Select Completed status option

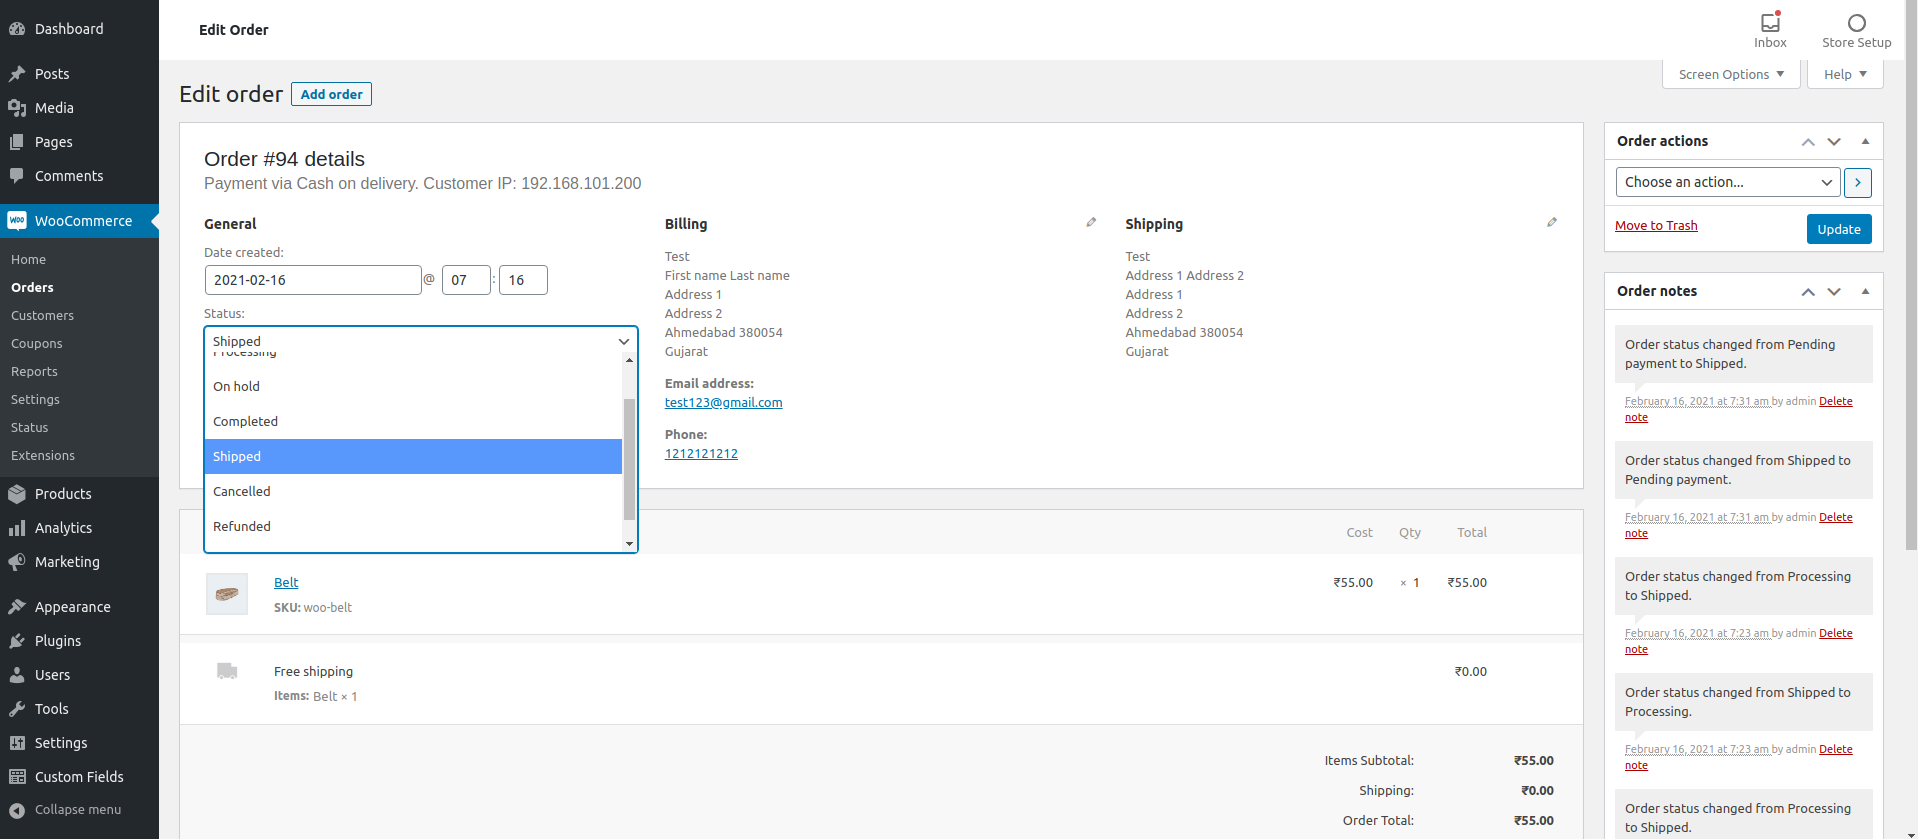[x=413, y=421]
